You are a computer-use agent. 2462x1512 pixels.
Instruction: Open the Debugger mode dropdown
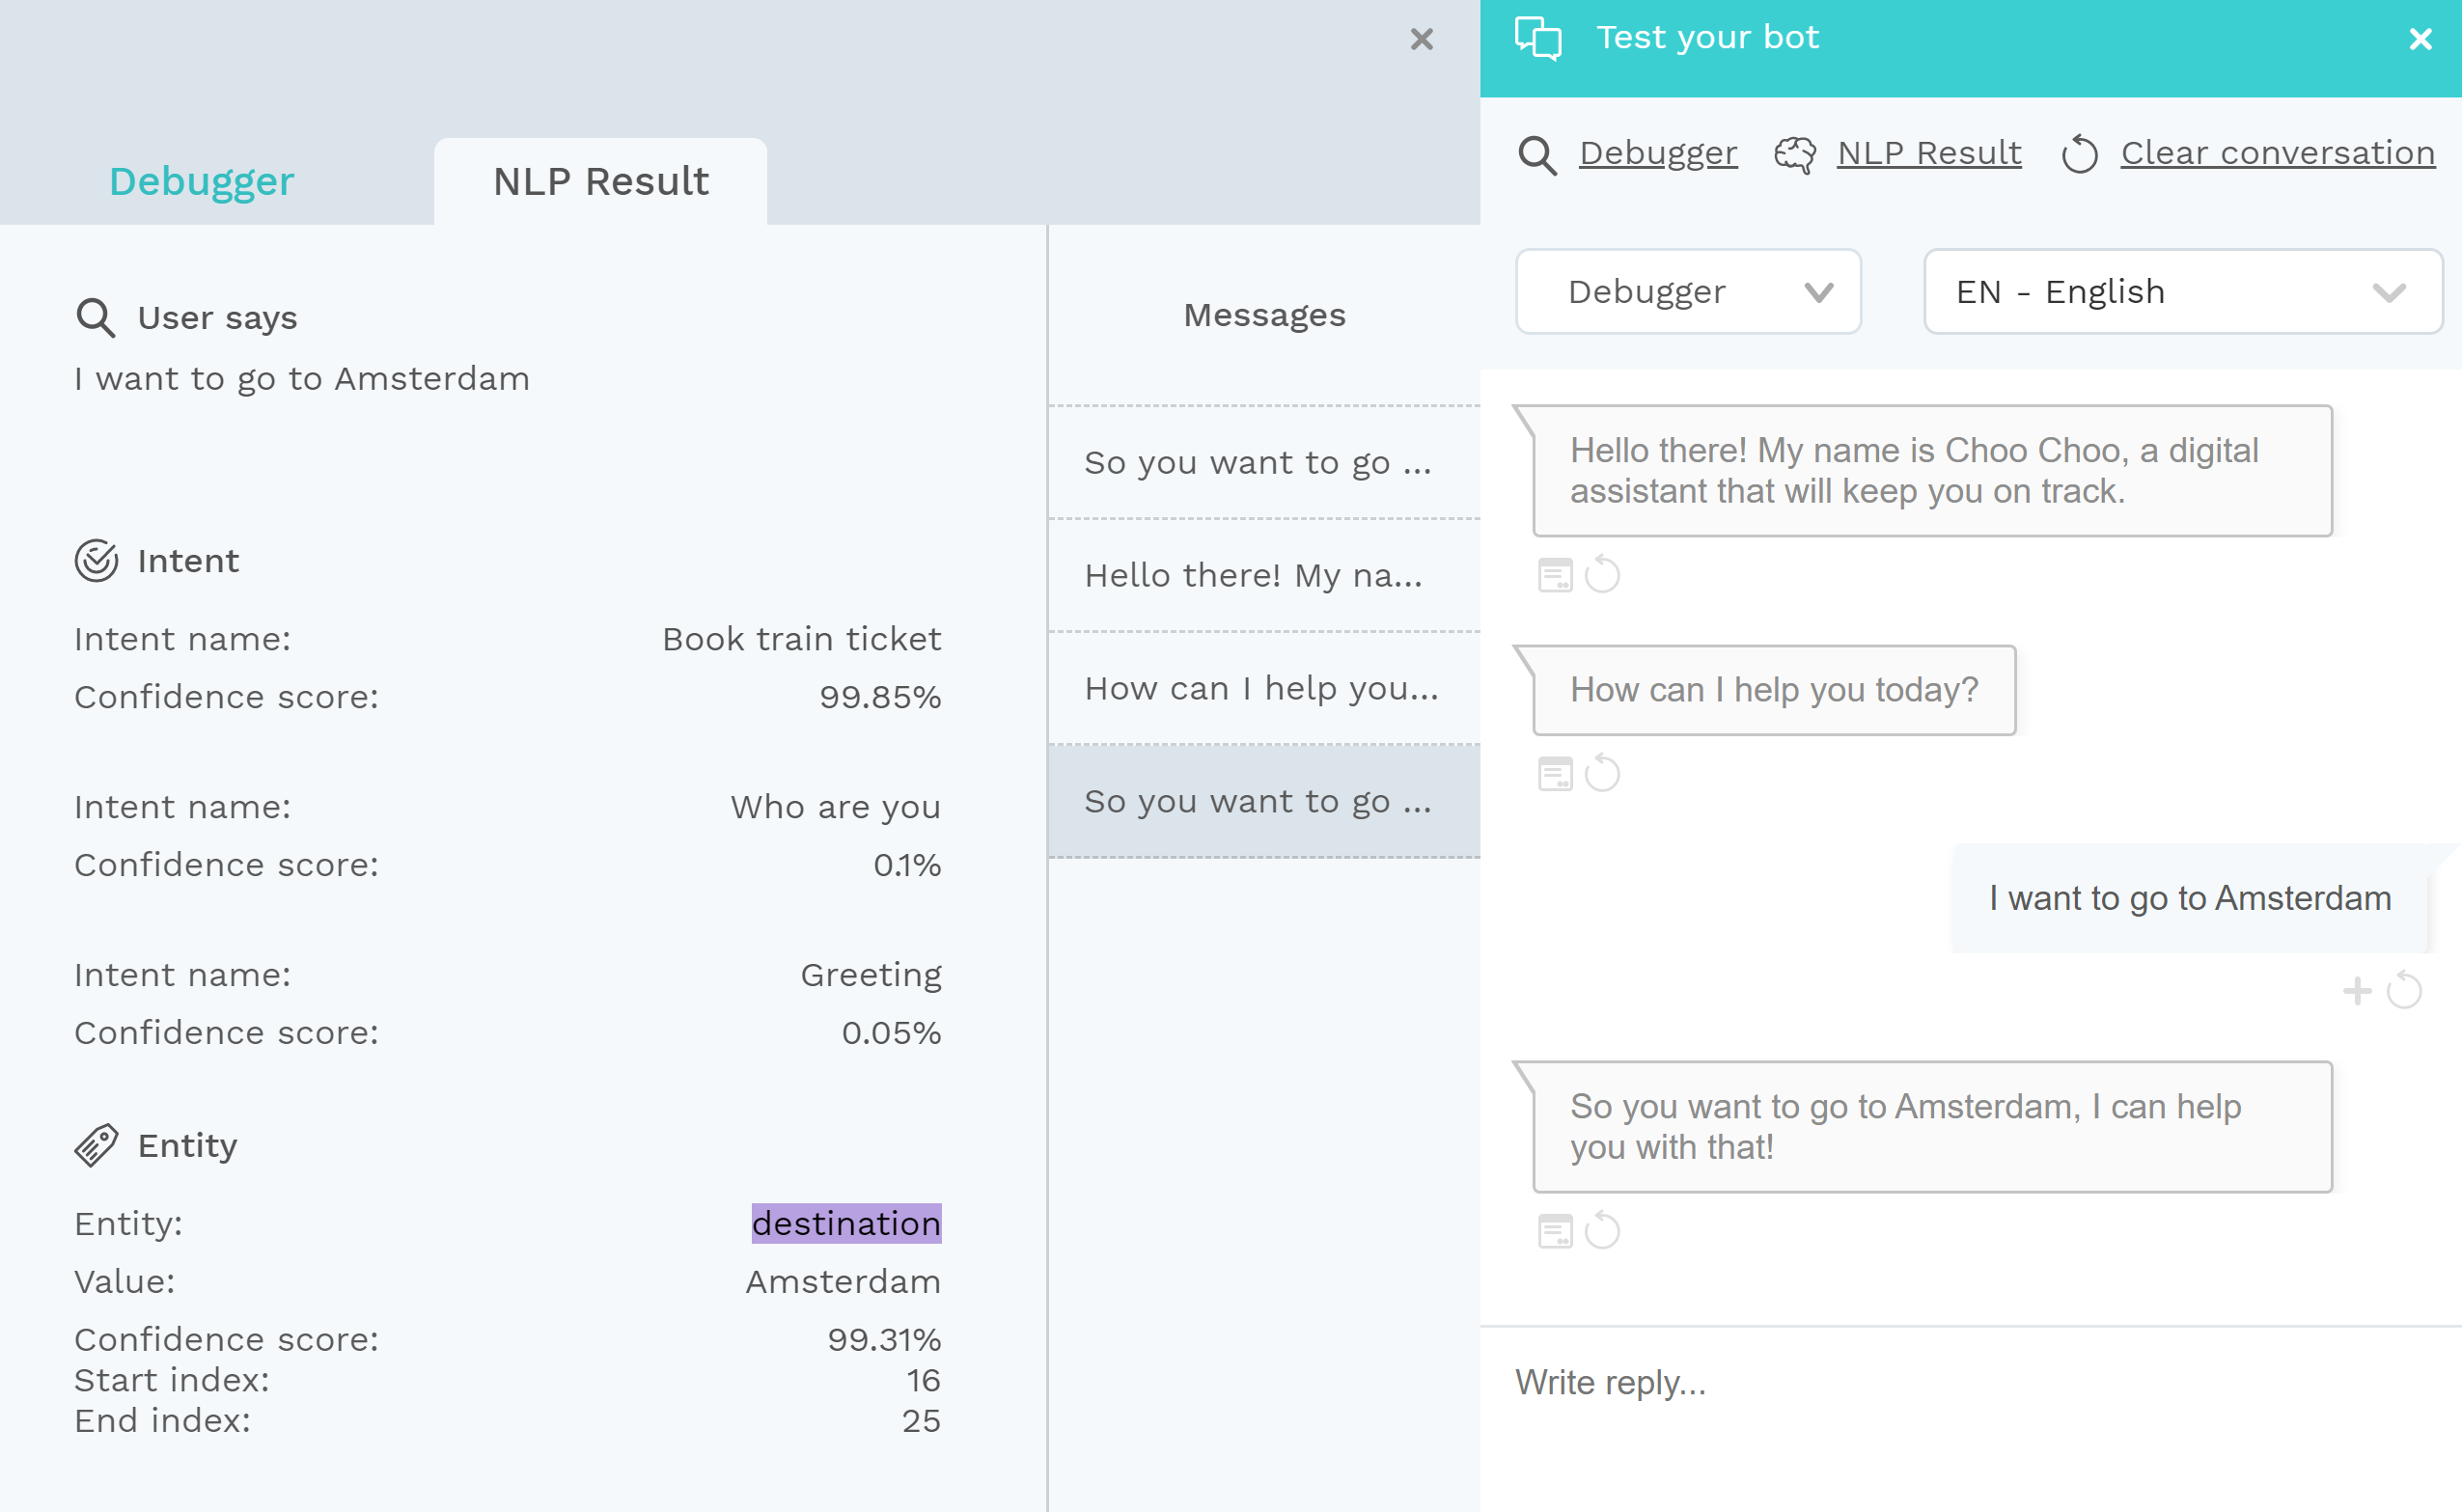tap(1688, 291)
